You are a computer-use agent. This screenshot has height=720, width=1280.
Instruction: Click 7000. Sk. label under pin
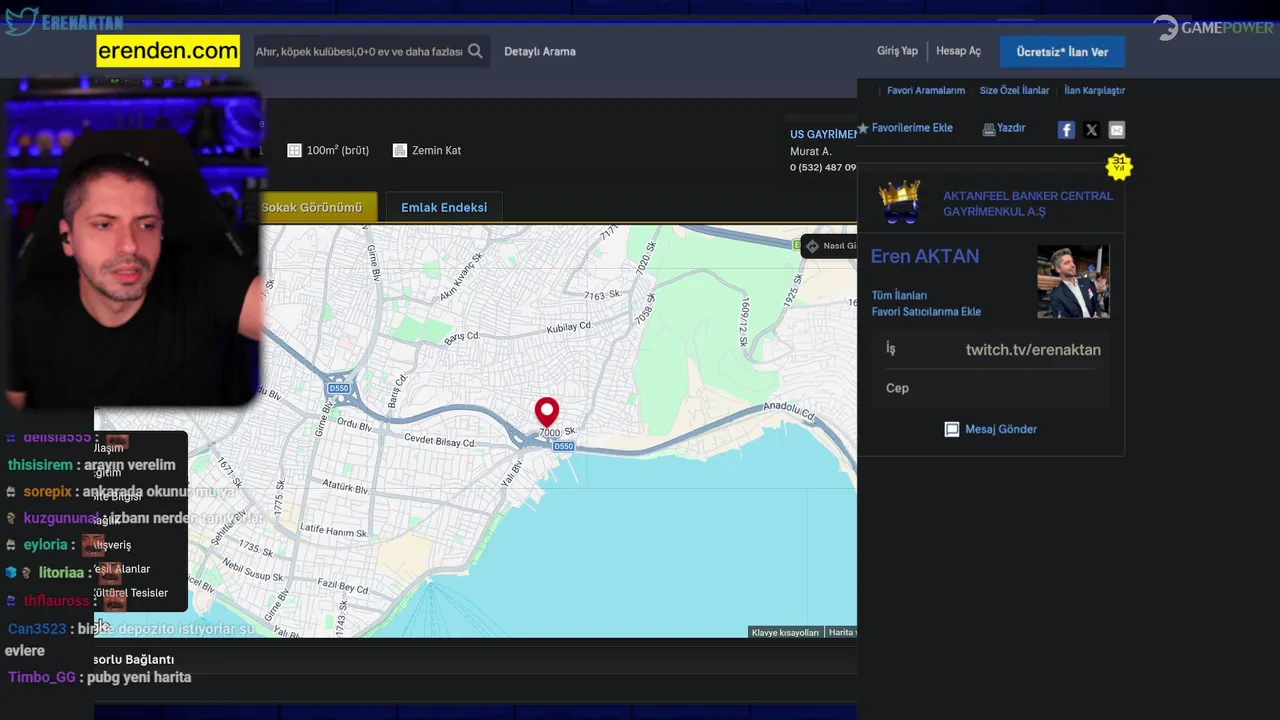click(557, 432)
